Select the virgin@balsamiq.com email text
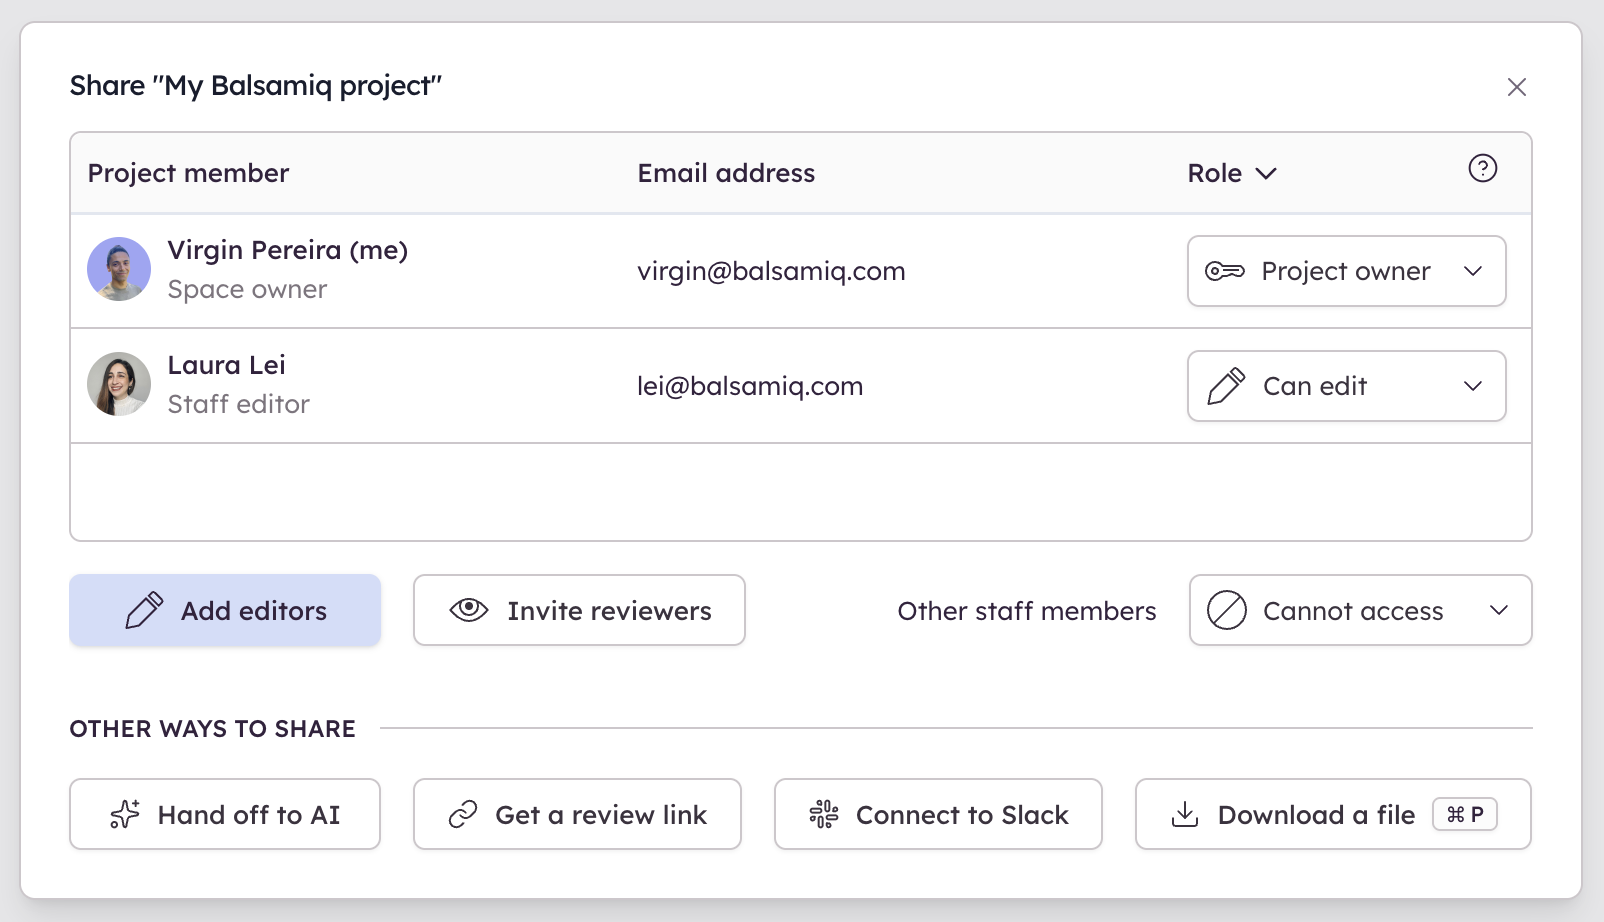The width and height of the screenshot is (1604, 922). pos(771,271)
